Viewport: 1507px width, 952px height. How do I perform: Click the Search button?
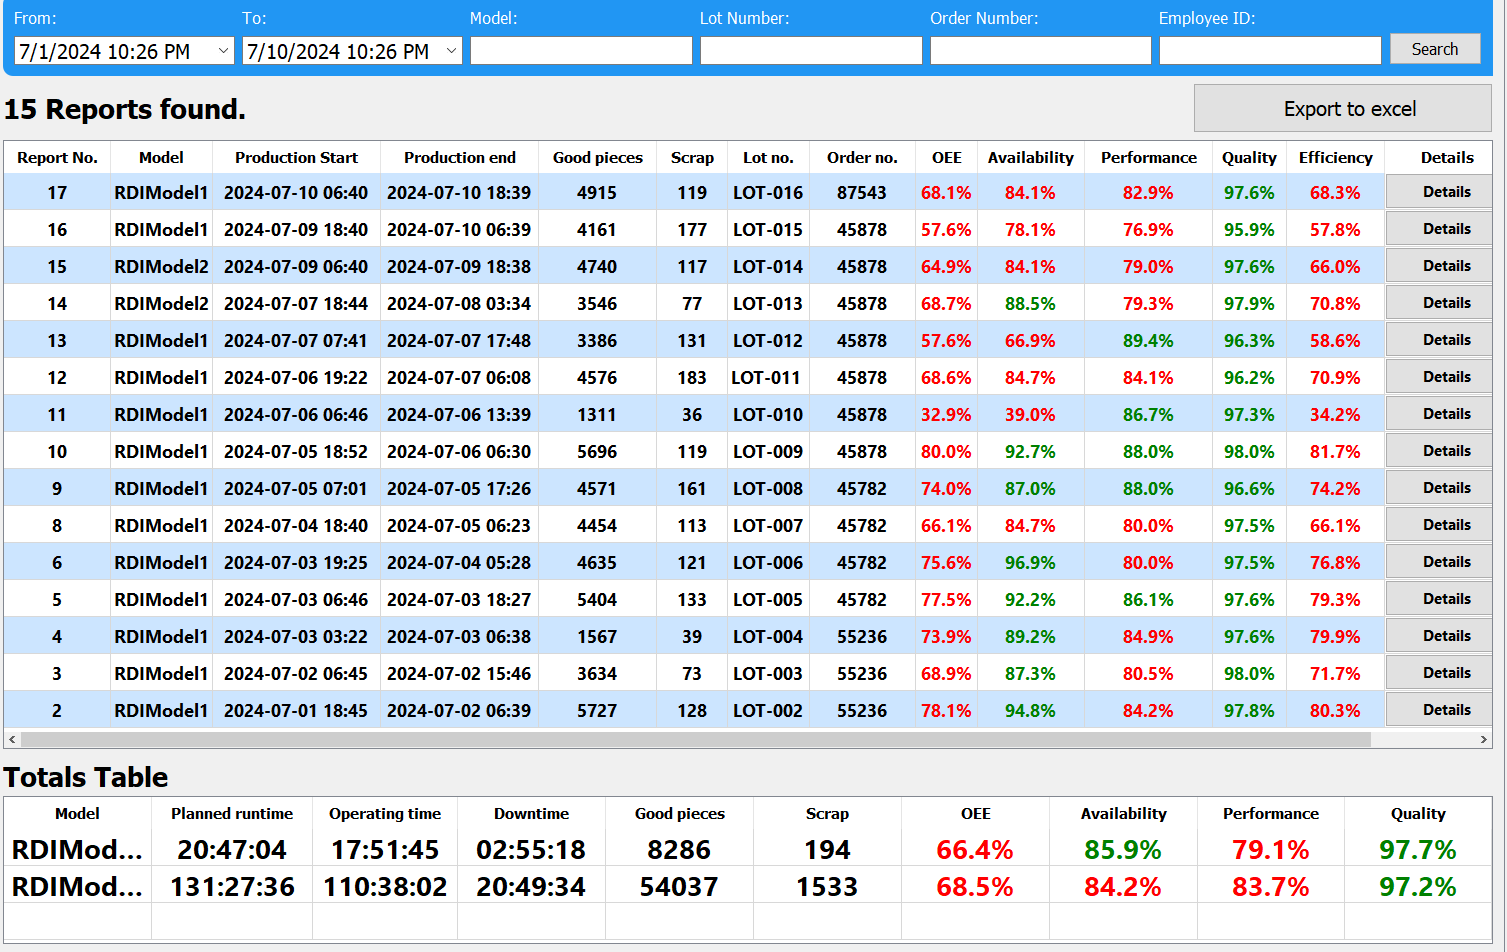(x=1434, y=49)
